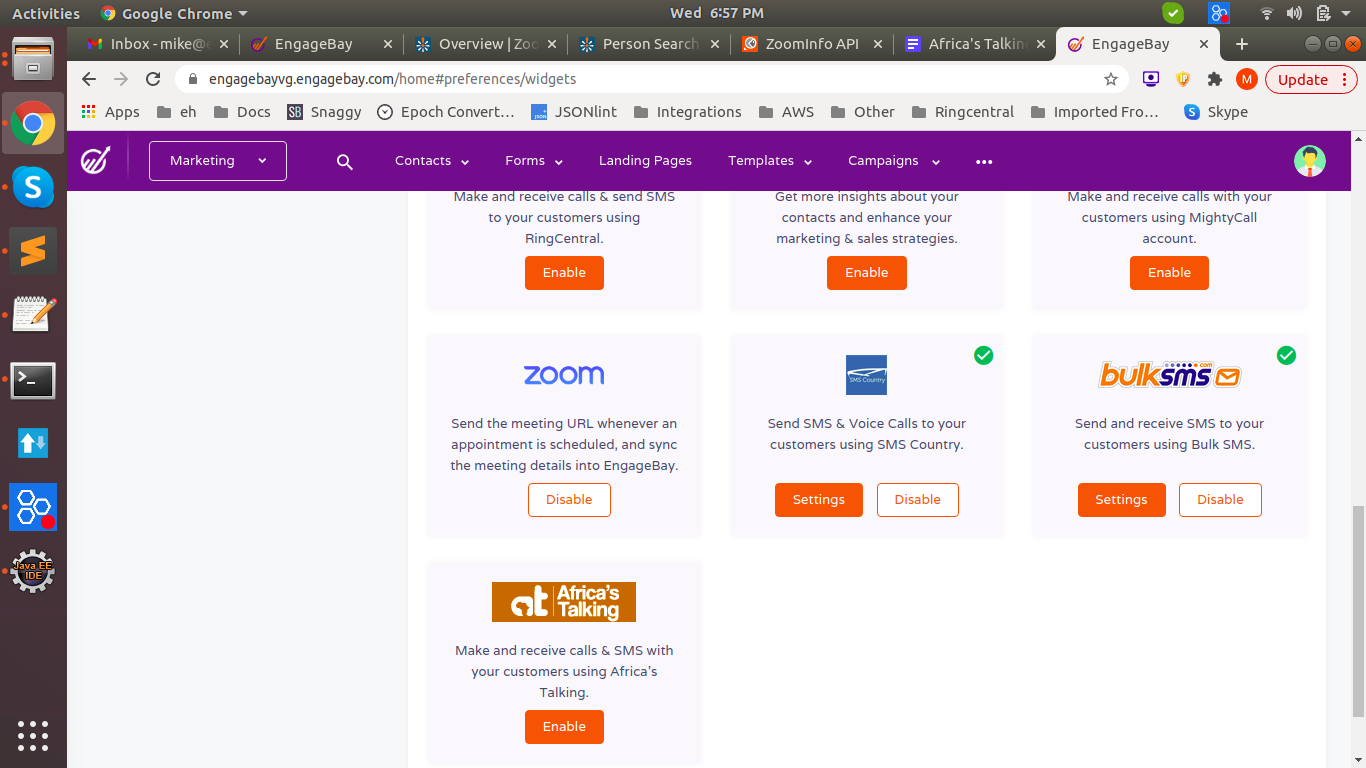The height and width of the screenshot is (768, 1366).
Task: Click the Chrome Update button
Action: (x=1311, y=79)
